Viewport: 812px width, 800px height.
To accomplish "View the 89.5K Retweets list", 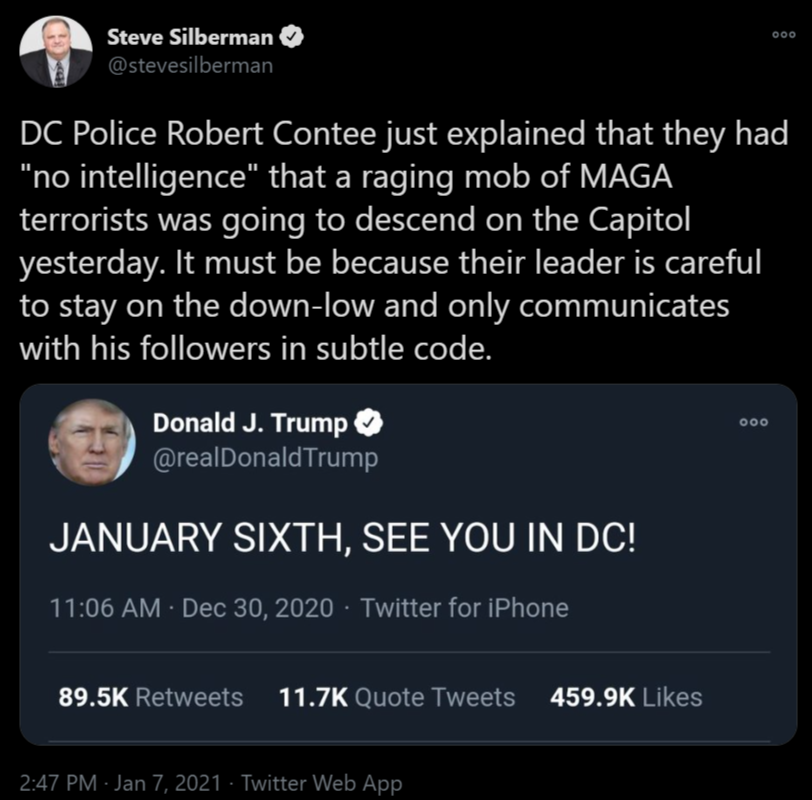I will click(151, 697).
